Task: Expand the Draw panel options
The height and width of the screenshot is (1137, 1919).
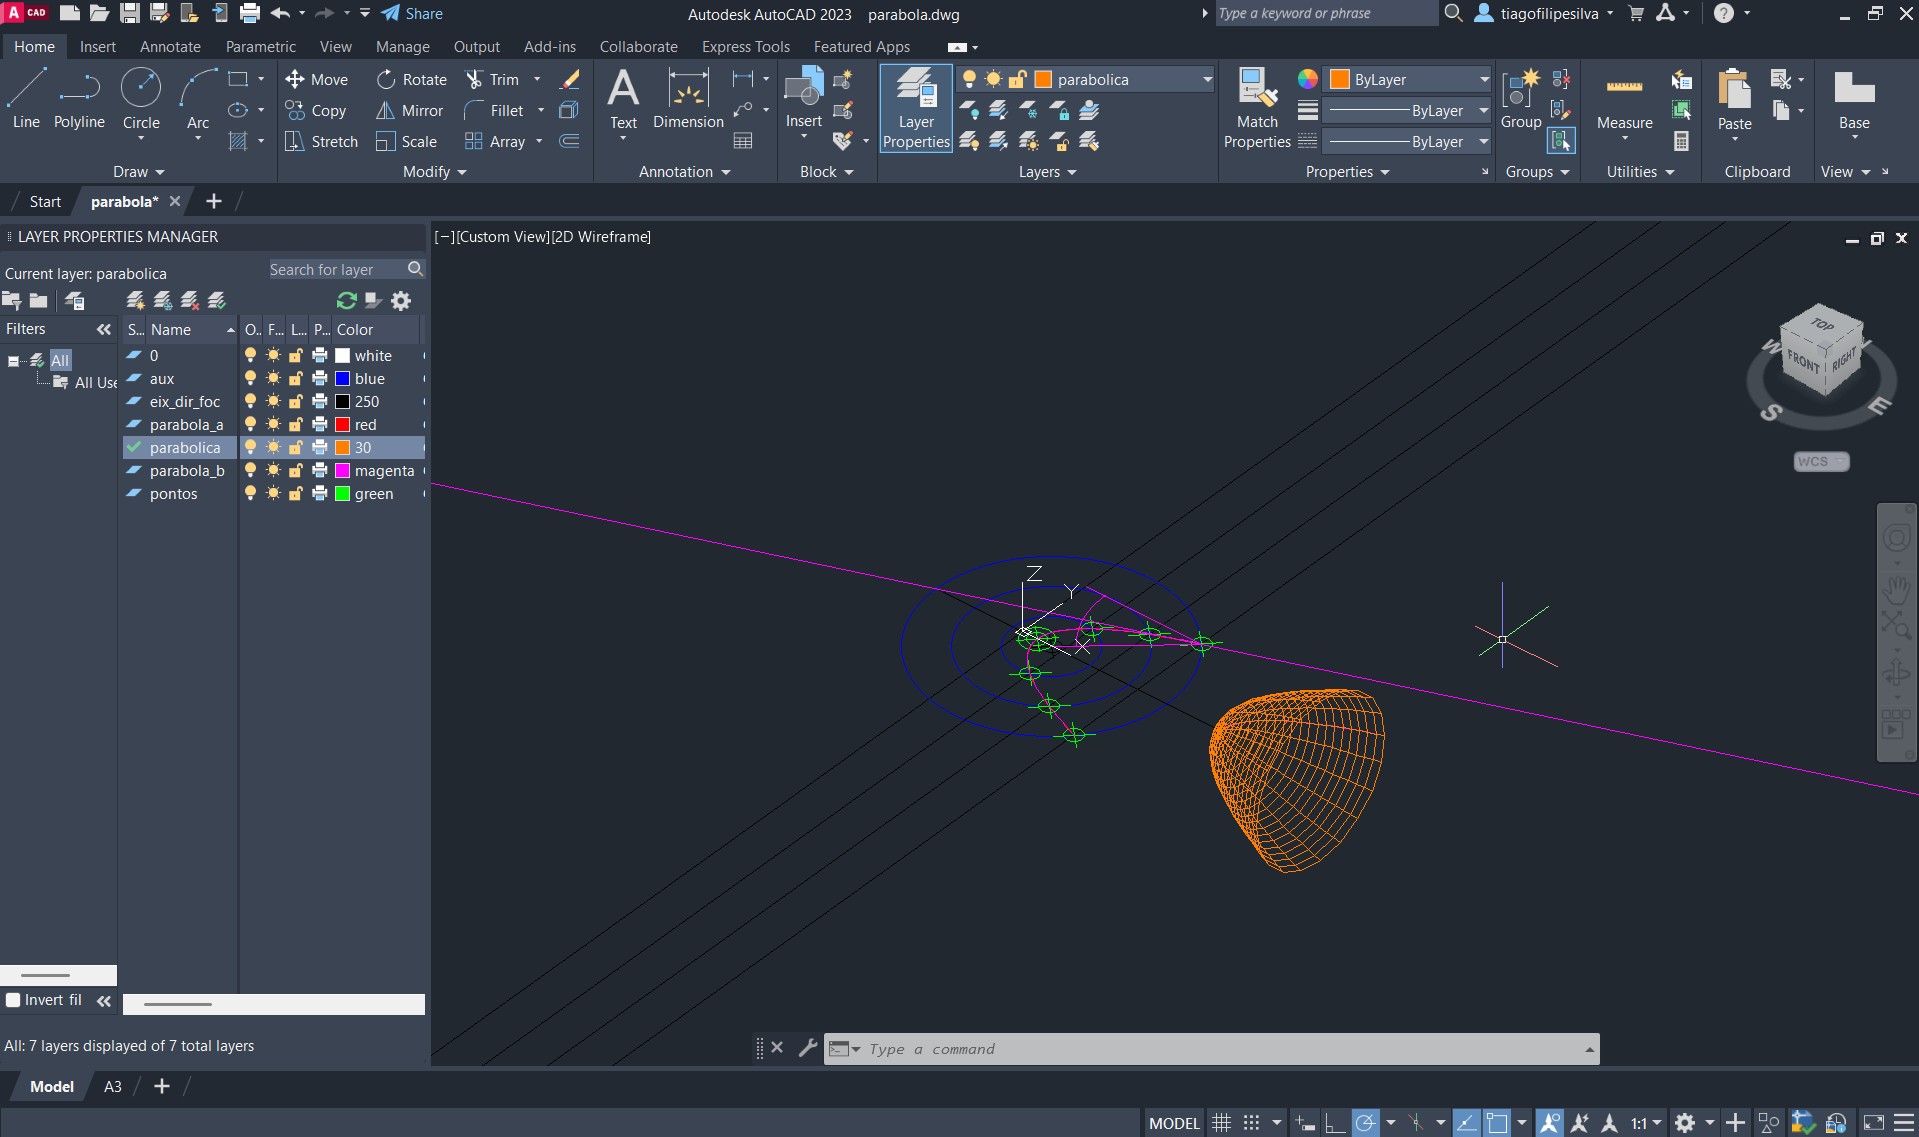Action: [139, 172]
